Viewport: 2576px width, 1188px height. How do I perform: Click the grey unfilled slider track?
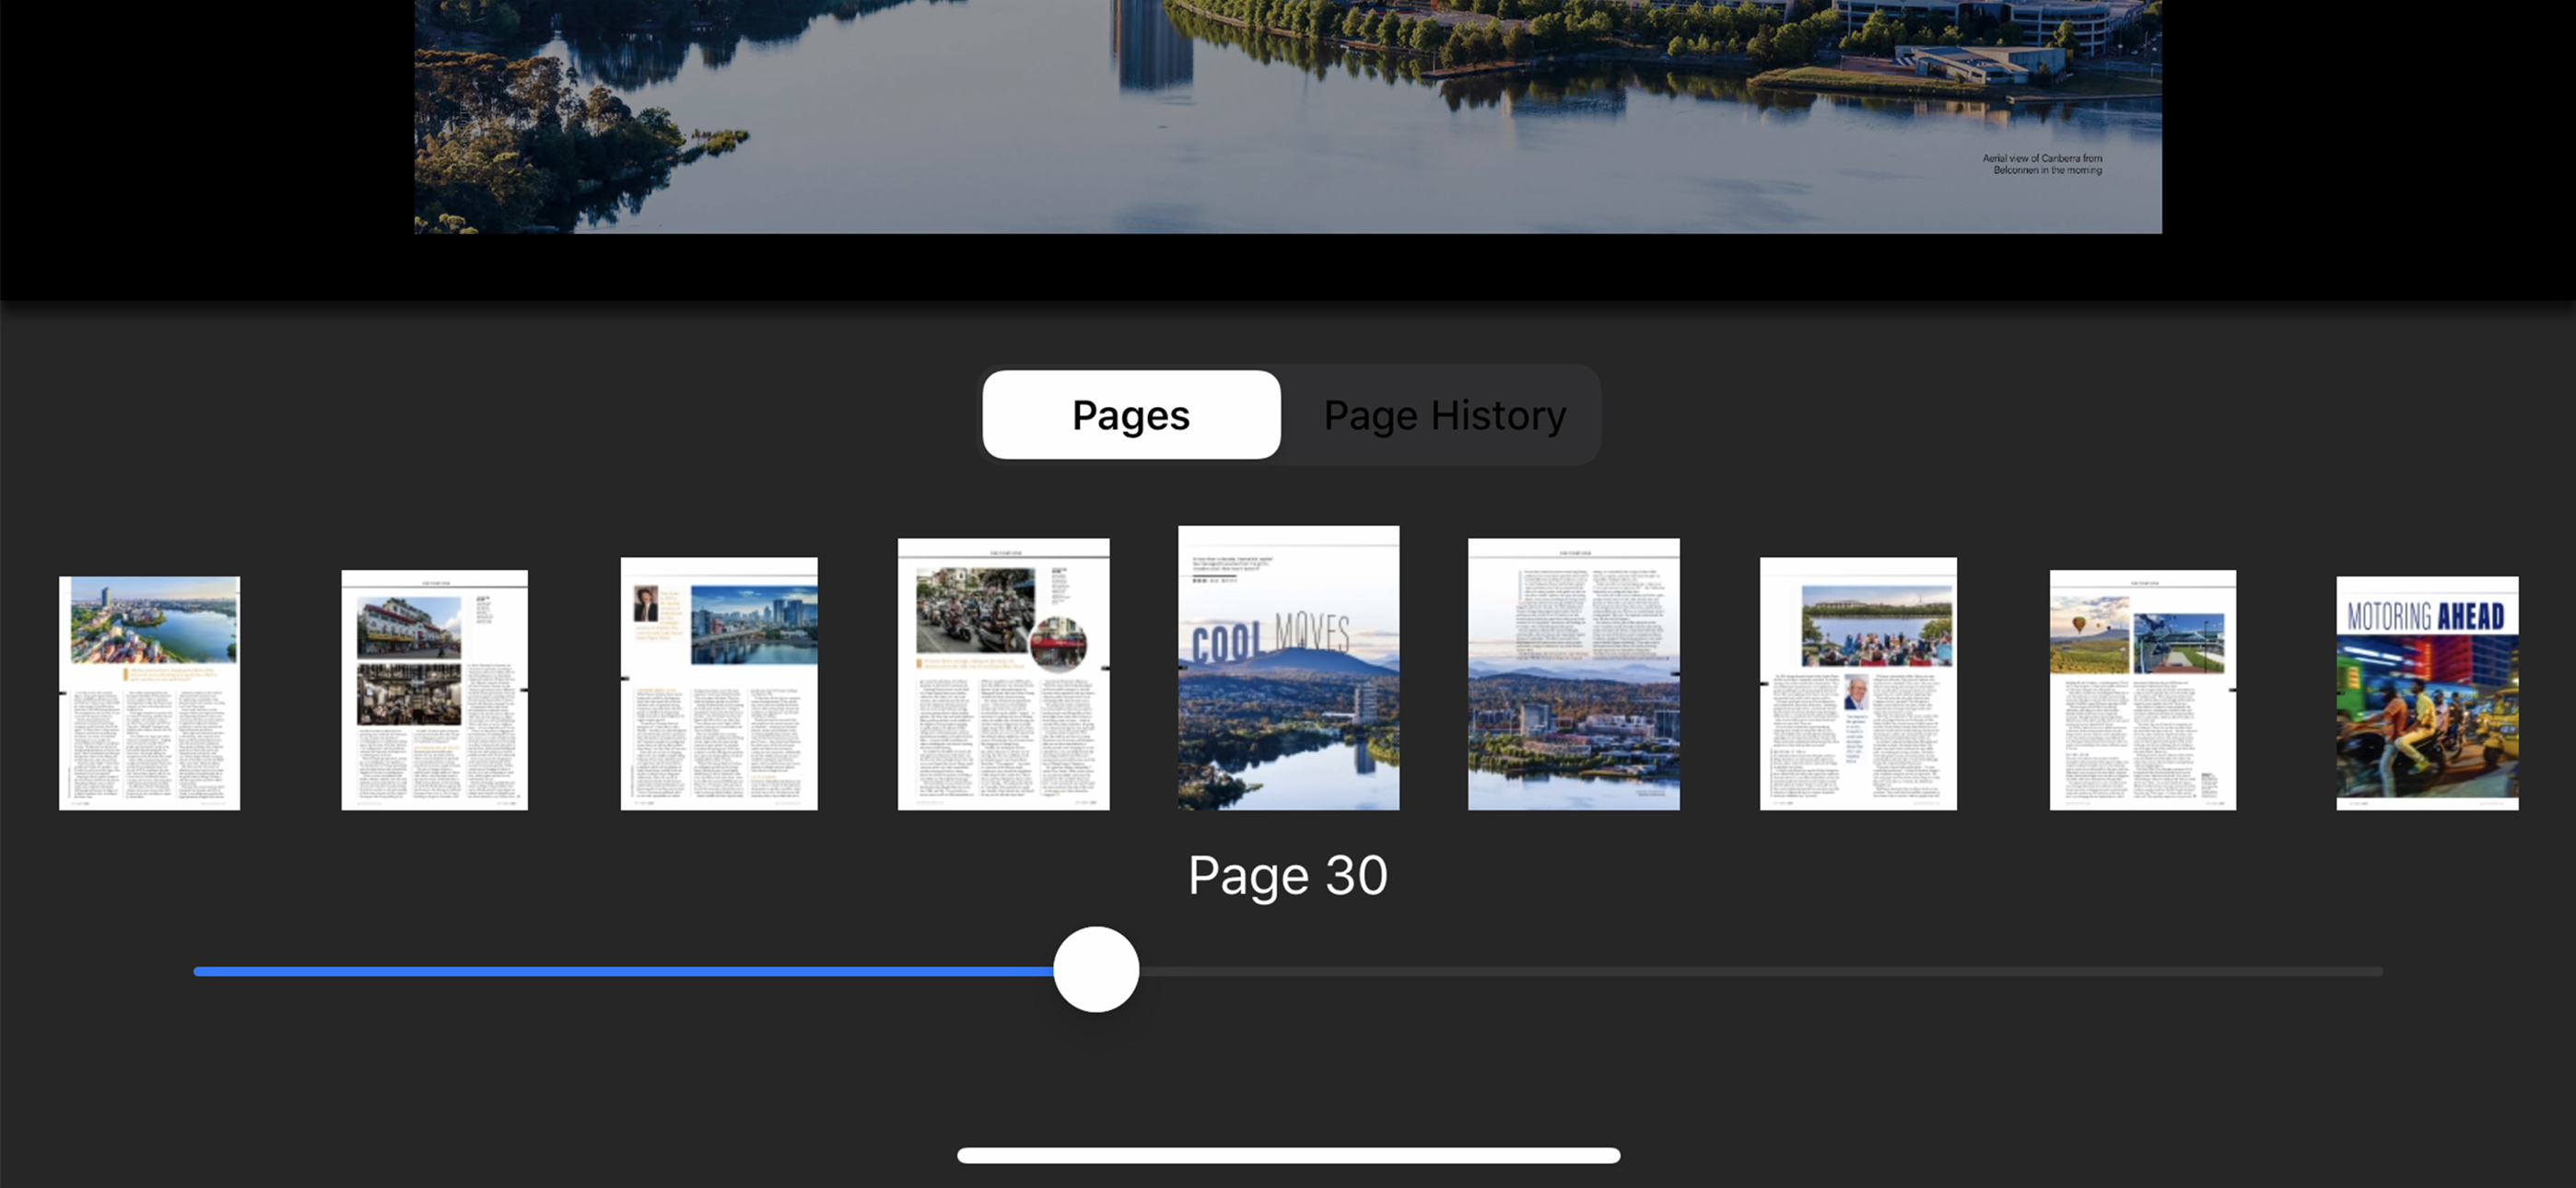click(1760, 971)
